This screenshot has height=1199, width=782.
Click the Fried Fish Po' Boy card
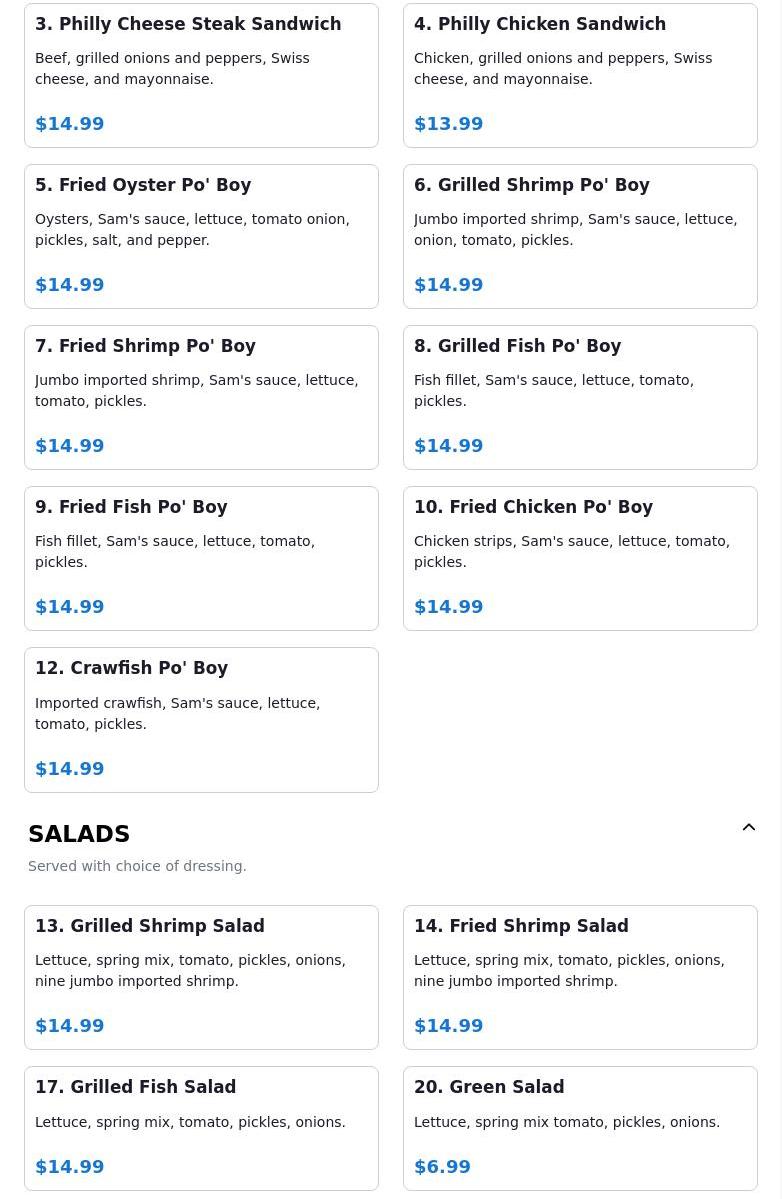click(201, 558)
